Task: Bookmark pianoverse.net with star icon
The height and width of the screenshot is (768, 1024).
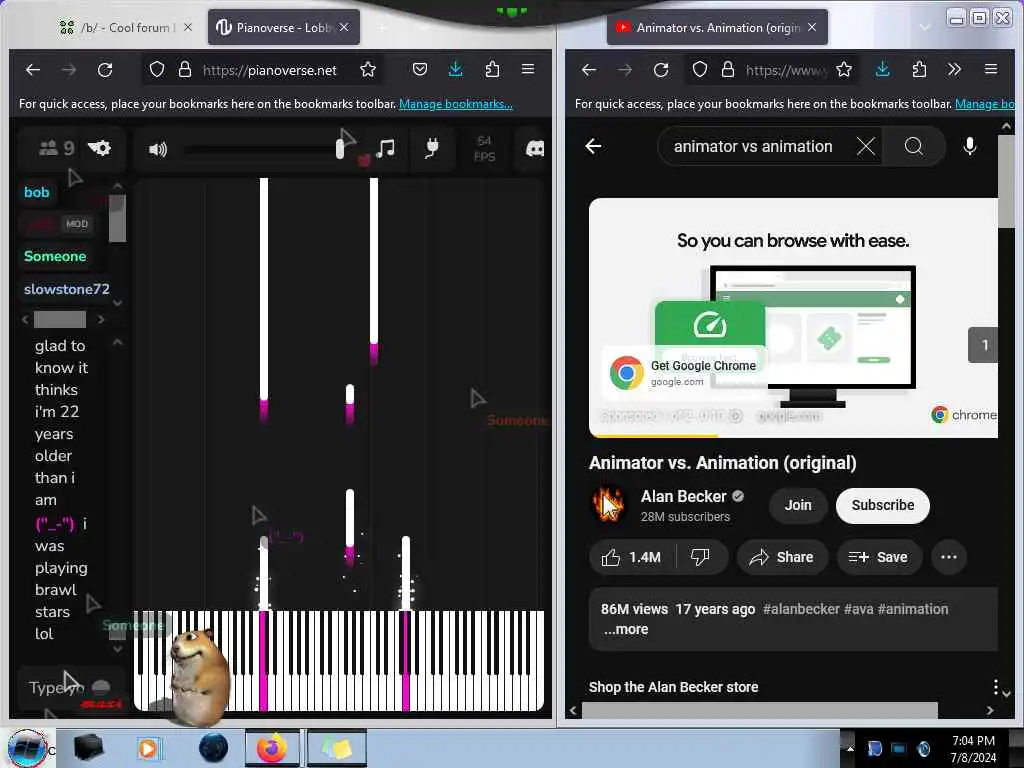Action: click(x=368, y=69)
